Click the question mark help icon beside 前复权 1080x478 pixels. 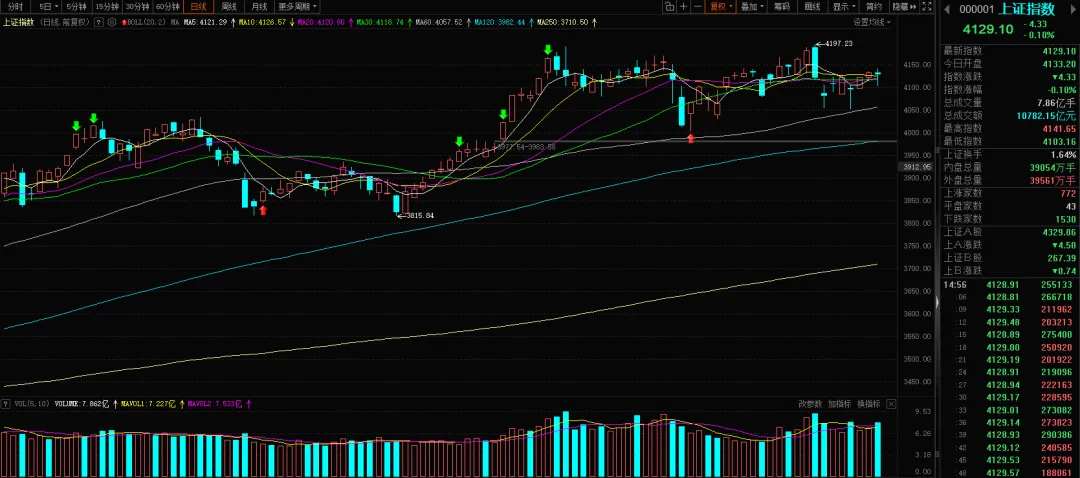(98, 22)
